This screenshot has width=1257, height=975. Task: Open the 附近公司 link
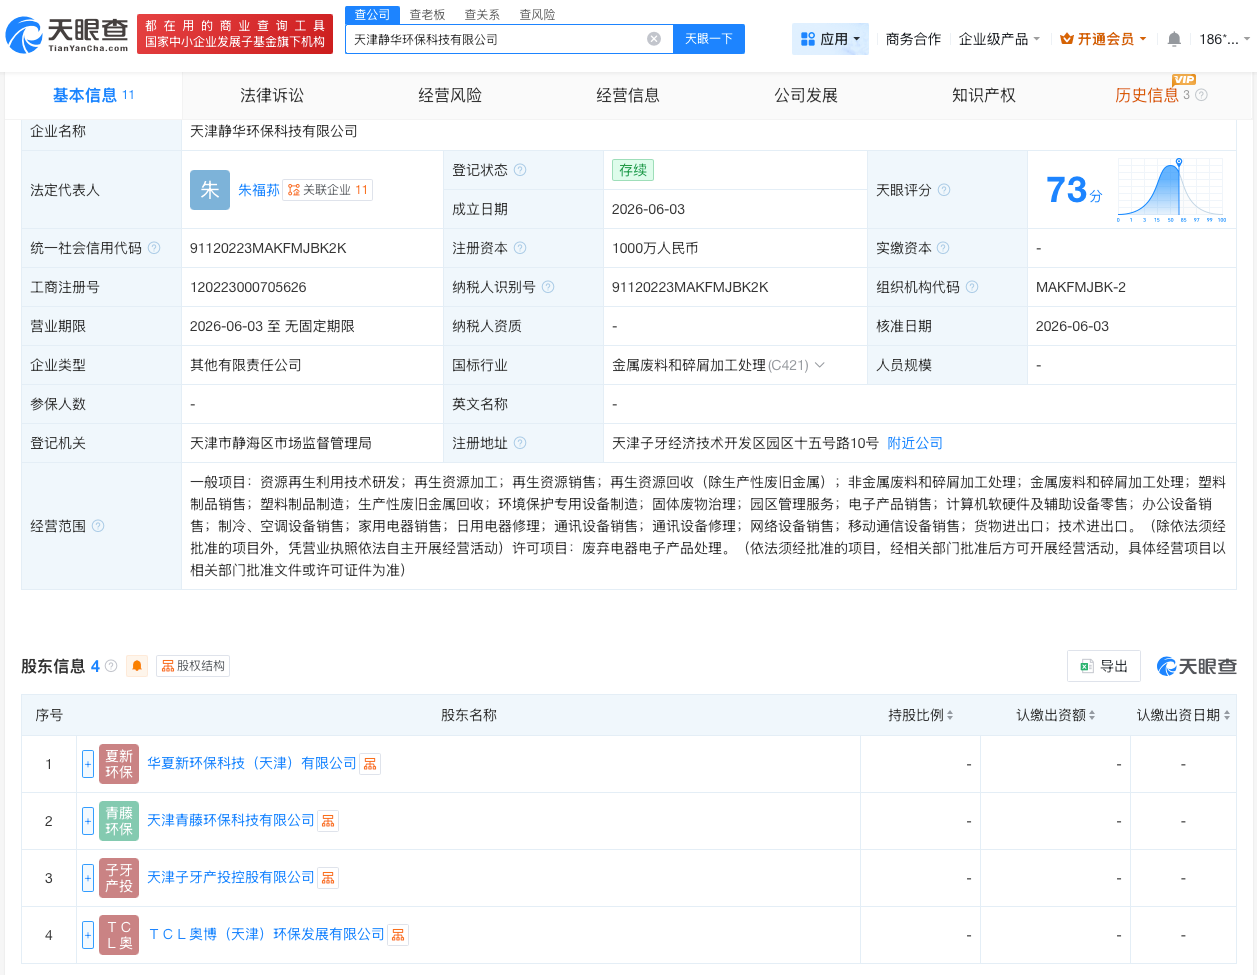click(915, 443)
